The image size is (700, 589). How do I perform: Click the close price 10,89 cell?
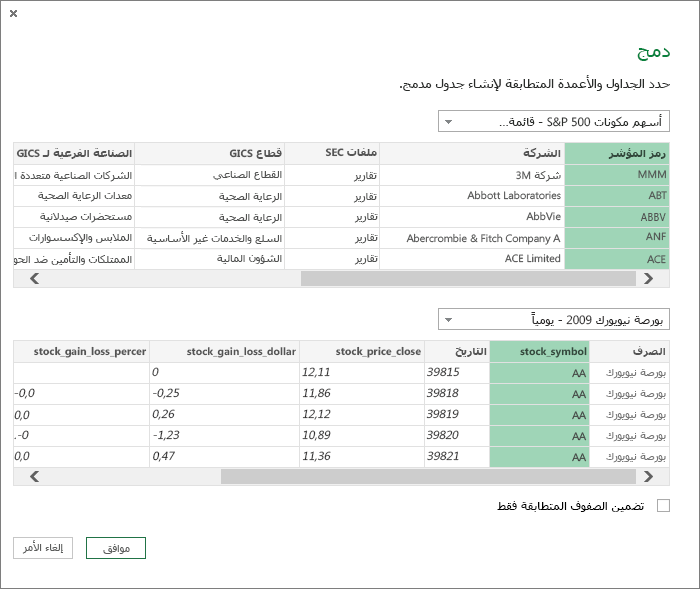(362, 435)
